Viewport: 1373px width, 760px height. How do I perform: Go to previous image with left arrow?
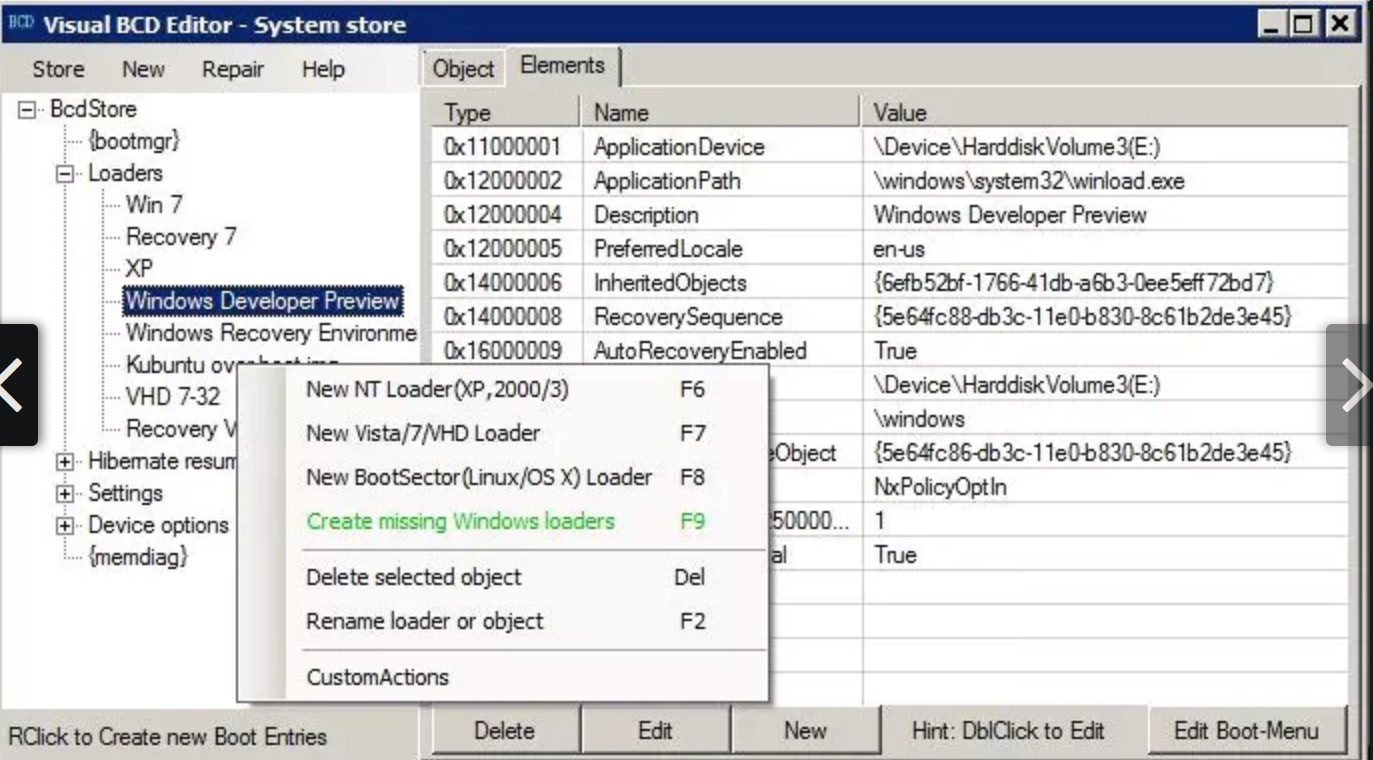pyautogui.click(x=17, y=385)
